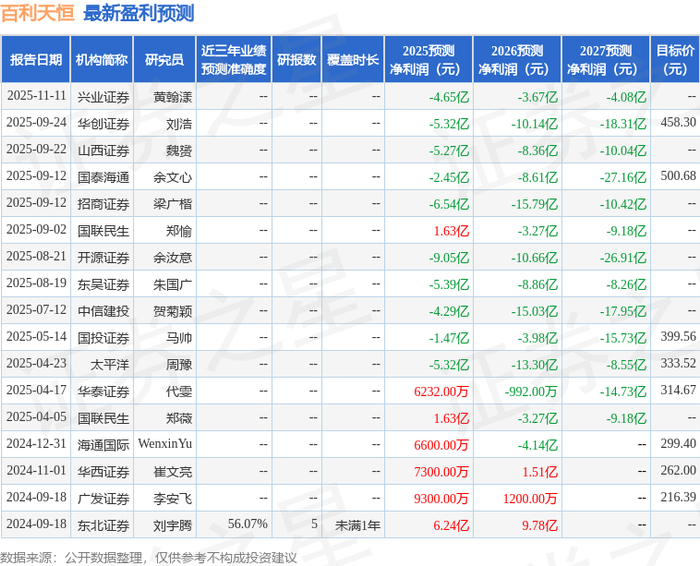Viewport: 700px width, 566px height.
Task: Click 东吴证券 institution name
Action: pyautogui.click(x=103, y=284)
